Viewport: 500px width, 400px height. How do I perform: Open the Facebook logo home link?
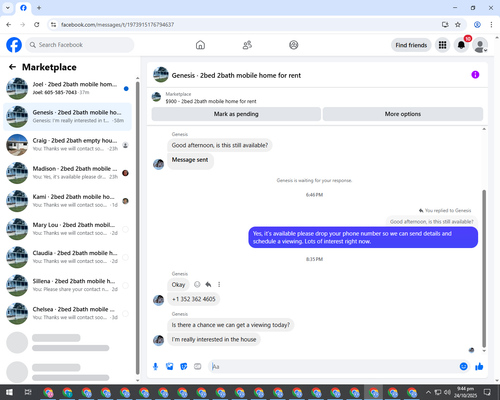pos(14,45)
